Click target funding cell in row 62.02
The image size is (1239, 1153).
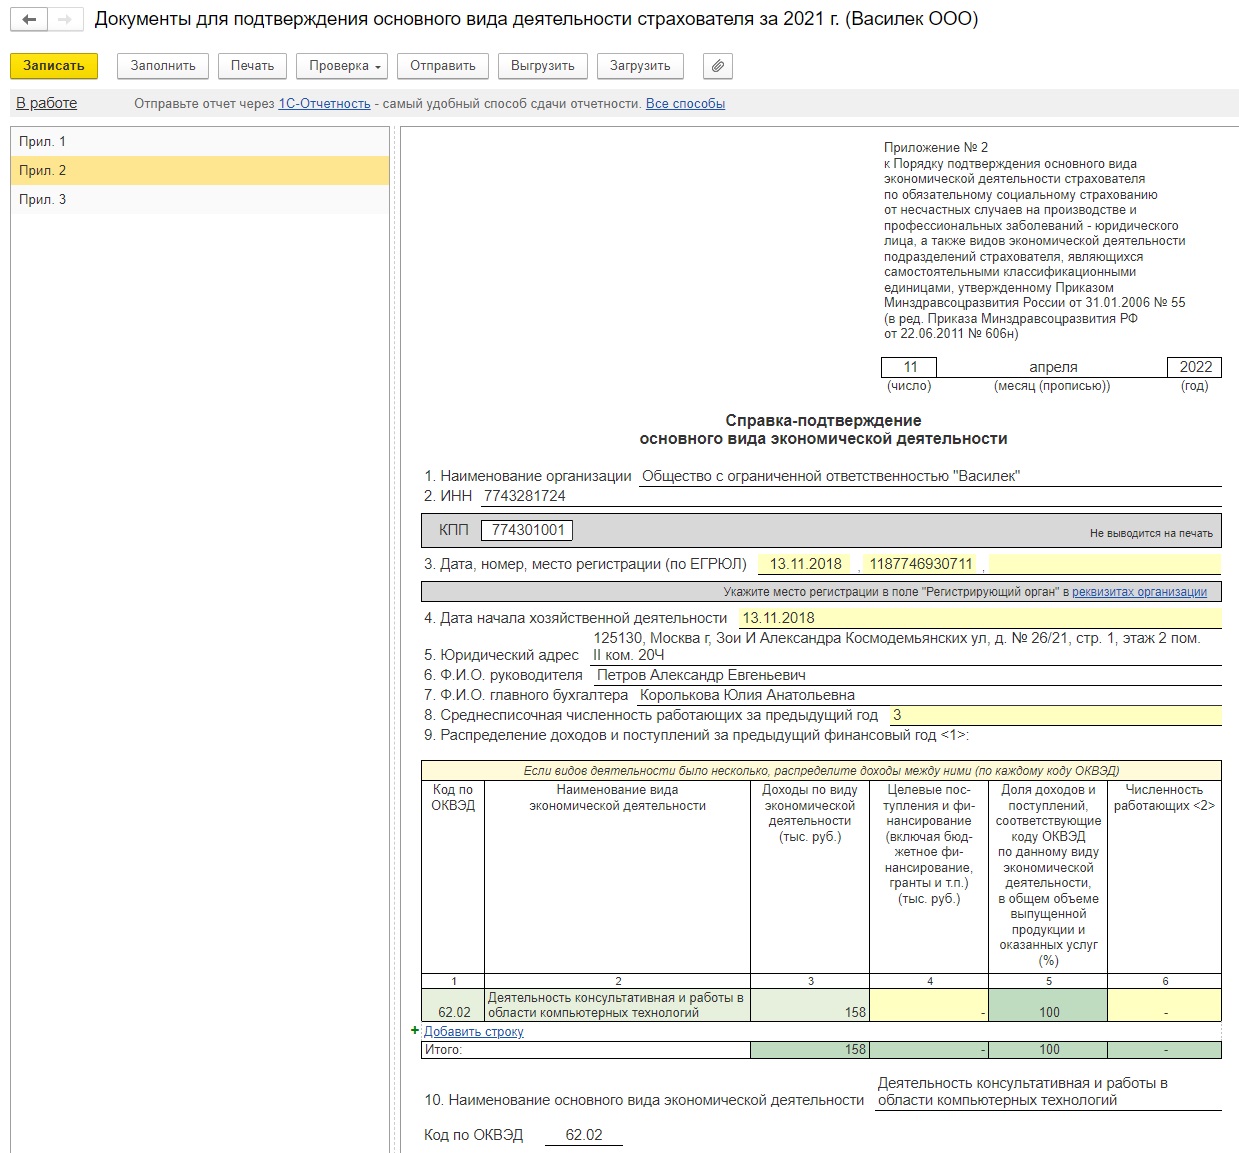929,1005
